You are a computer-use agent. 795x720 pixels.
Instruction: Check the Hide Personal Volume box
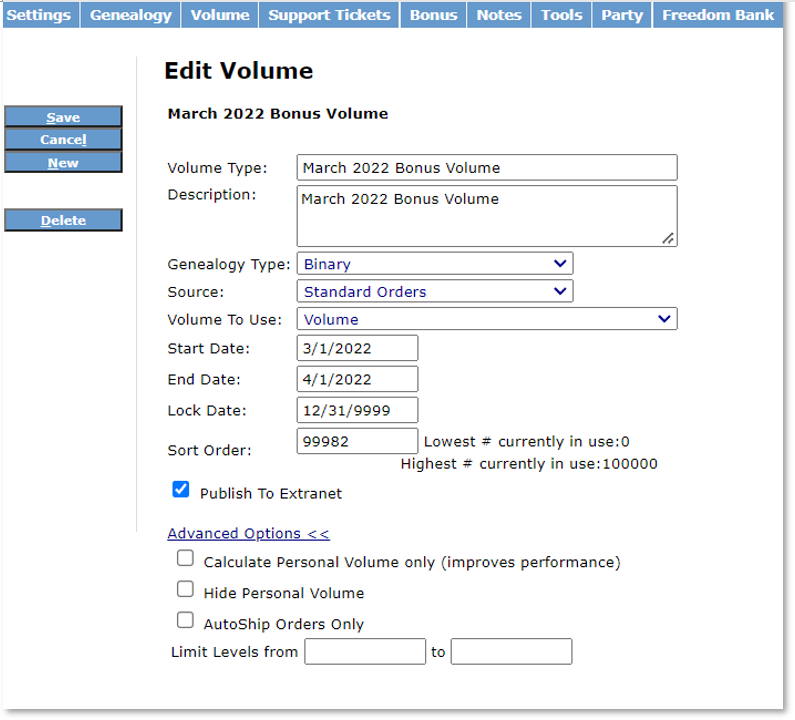[185, 590]
